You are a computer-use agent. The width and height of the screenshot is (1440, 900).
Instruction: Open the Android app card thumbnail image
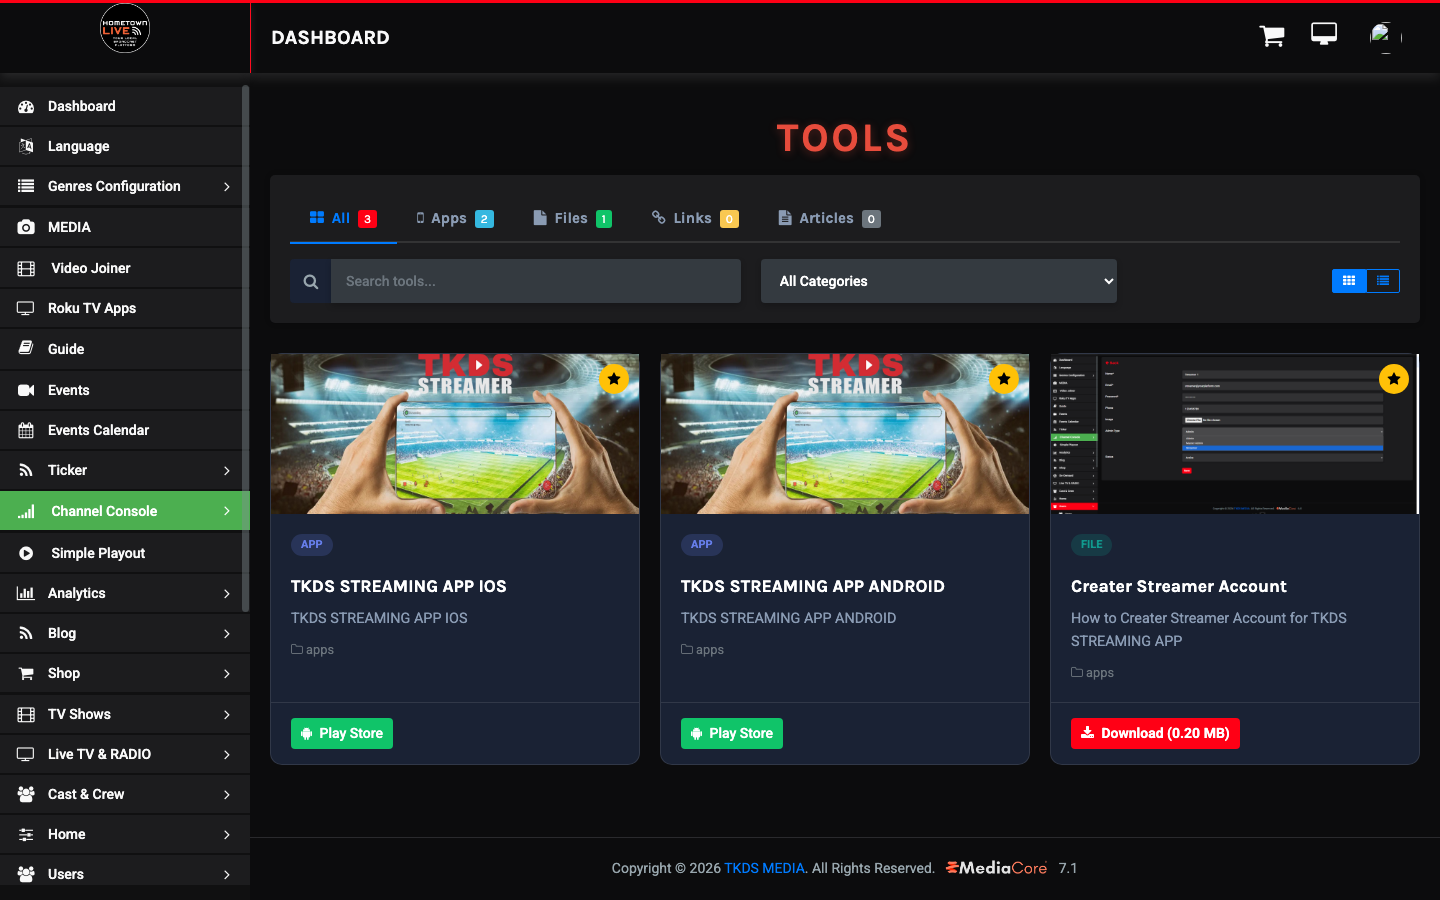pyautogui.click(x=845, y=434)
